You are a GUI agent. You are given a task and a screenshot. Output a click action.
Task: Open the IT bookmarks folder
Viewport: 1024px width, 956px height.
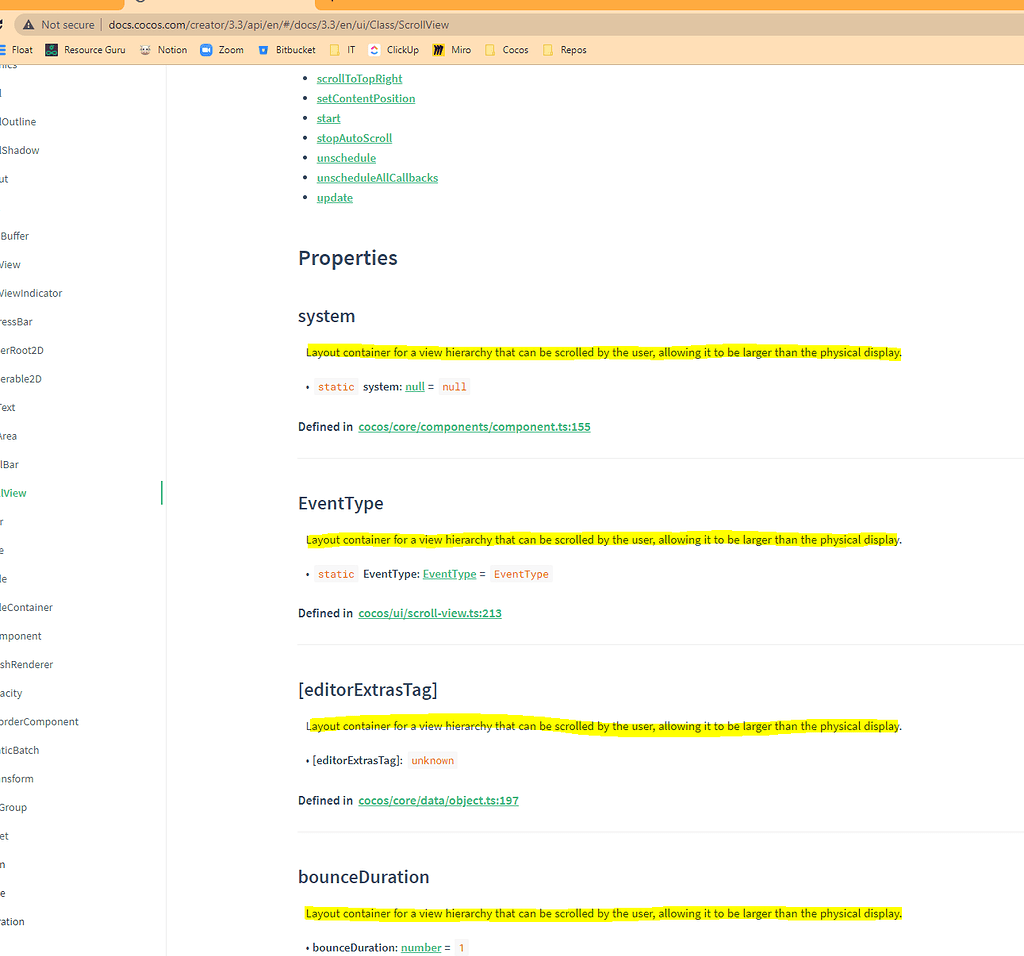(x=343, y=50)
